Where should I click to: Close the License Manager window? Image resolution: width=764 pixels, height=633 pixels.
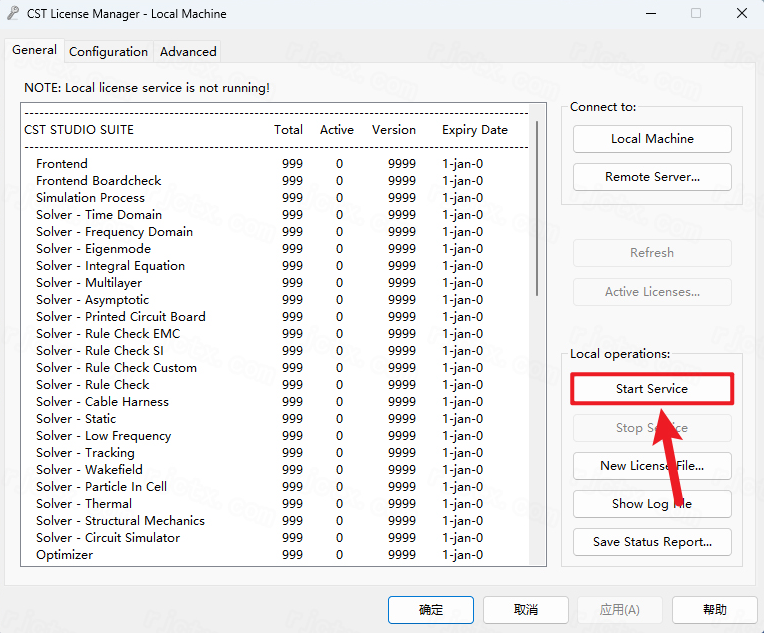pos(741,14)
